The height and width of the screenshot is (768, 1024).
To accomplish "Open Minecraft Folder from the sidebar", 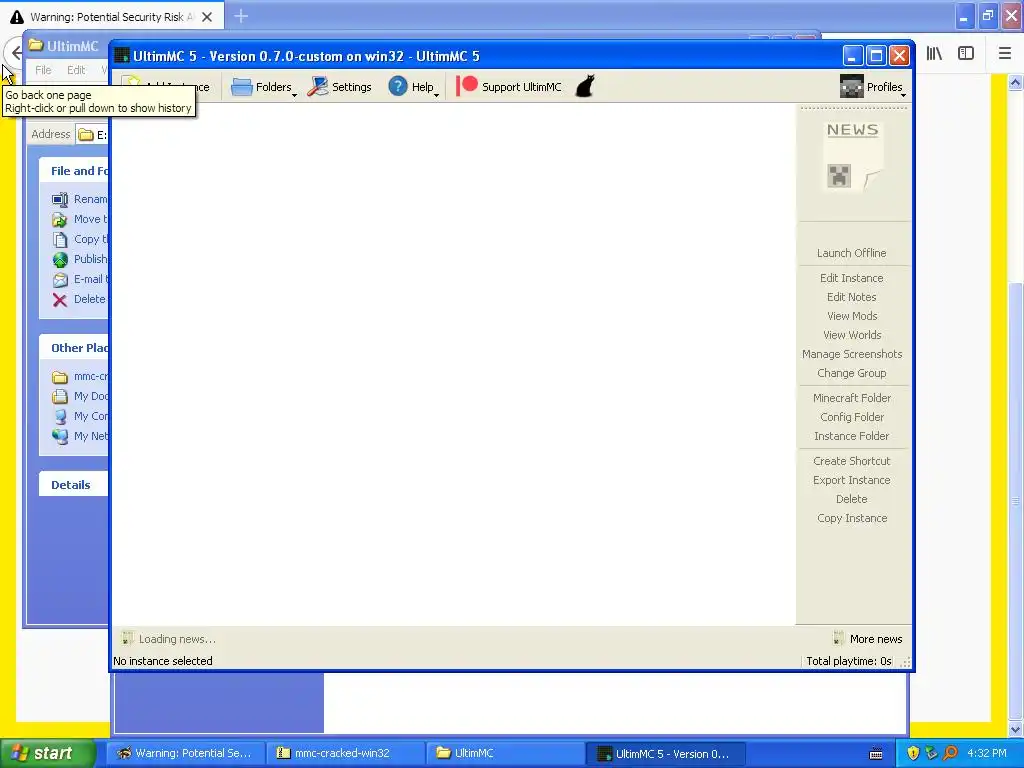I will click(x=852, y=398).
